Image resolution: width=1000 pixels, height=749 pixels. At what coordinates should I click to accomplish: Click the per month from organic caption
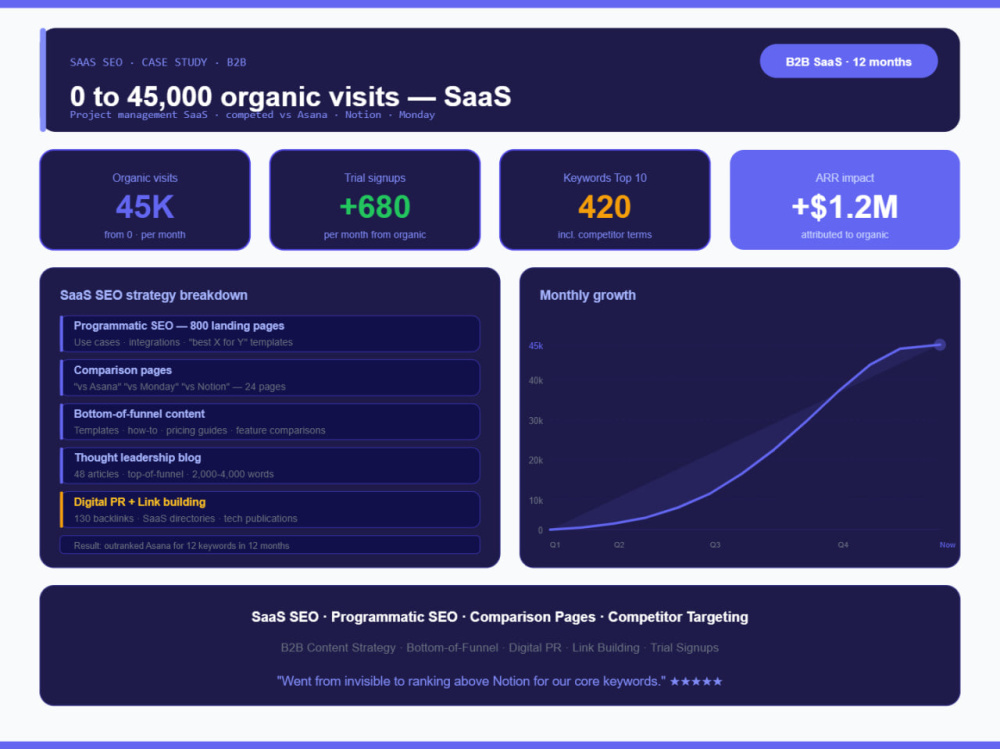click(375, 235)
